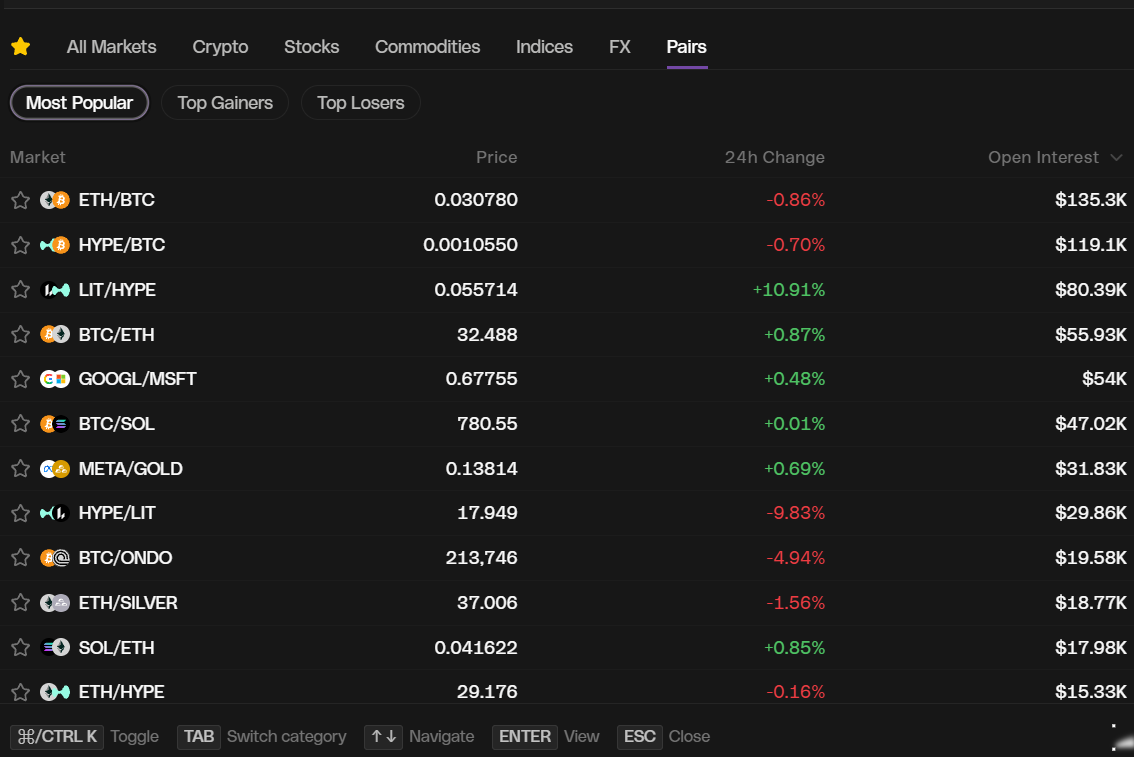Switch to All Markets tab

111,47
